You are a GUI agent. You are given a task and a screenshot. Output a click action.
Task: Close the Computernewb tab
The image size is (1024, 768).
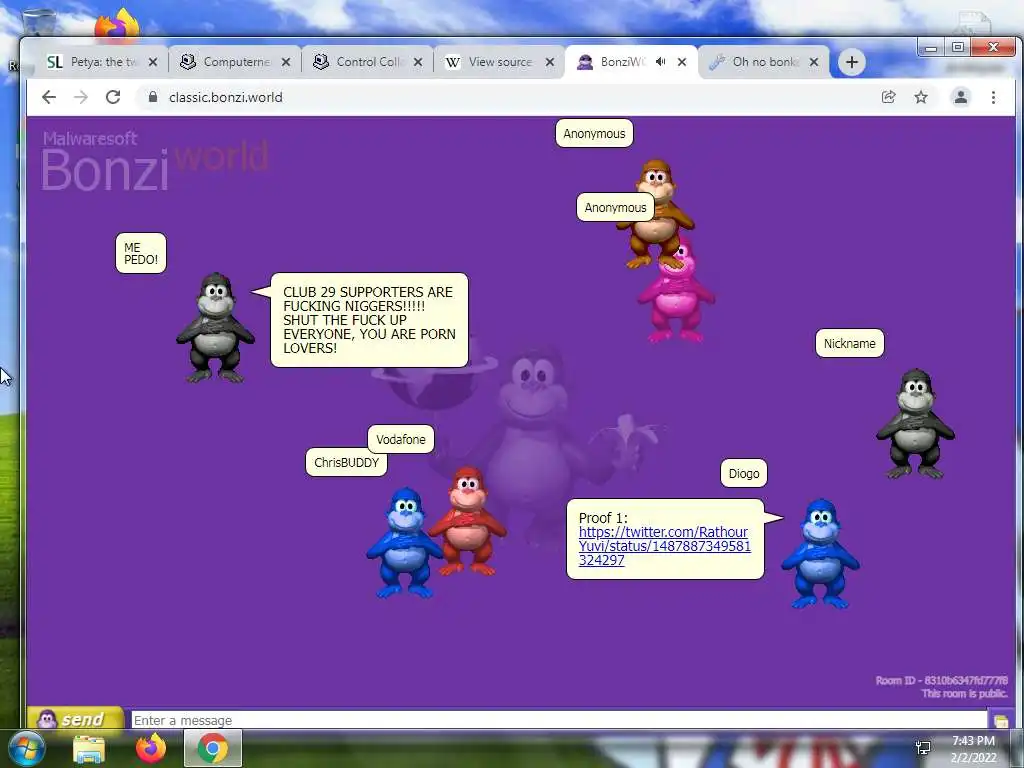coord(286,62)
